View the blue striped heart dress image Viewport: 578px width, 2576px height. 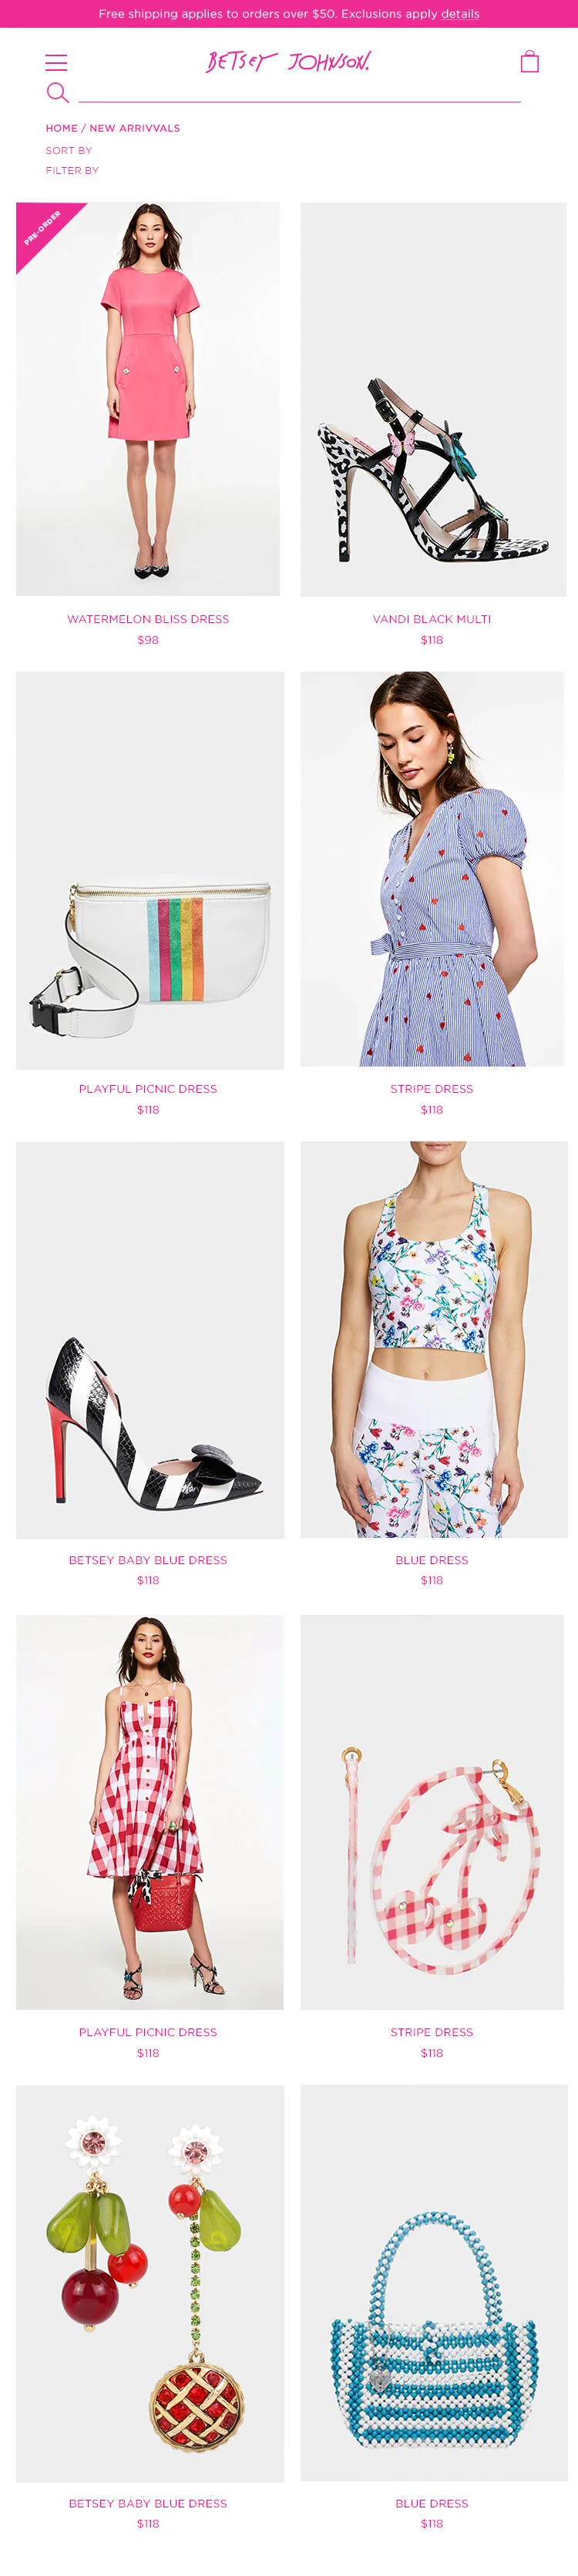click(x=432, y=868)
